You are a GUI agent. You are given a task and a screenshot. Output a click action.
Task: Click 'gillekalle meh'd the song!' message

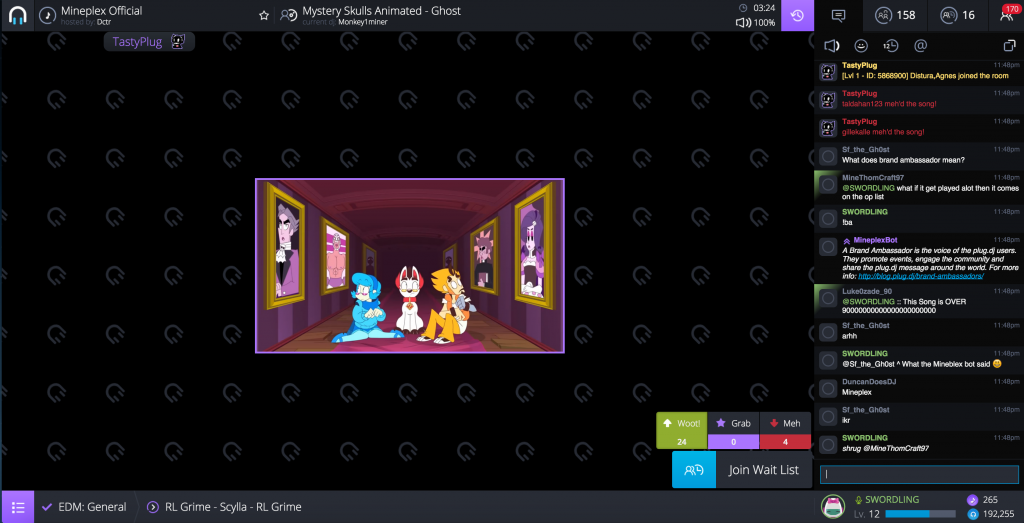883,132
